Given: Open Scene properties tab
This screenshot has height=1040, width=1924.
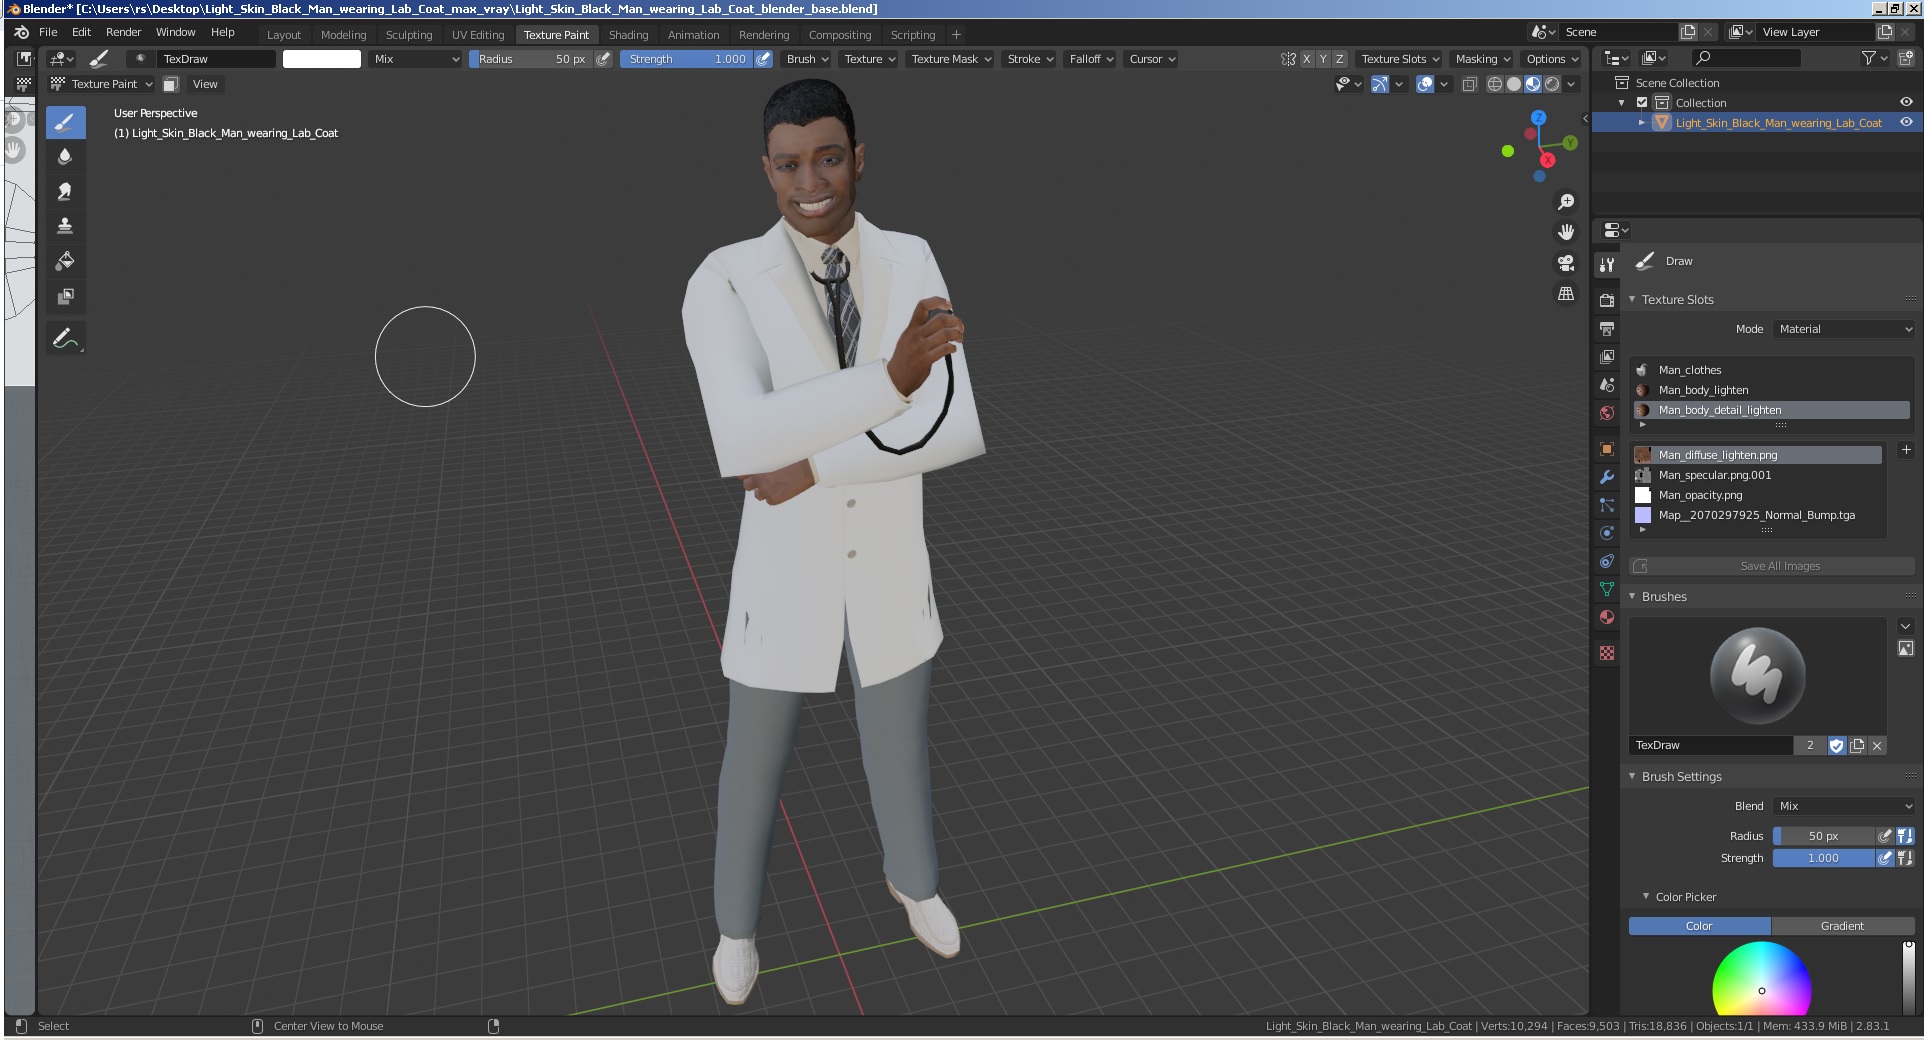Looking at the screenshot, I should (x=1607, y=384).
